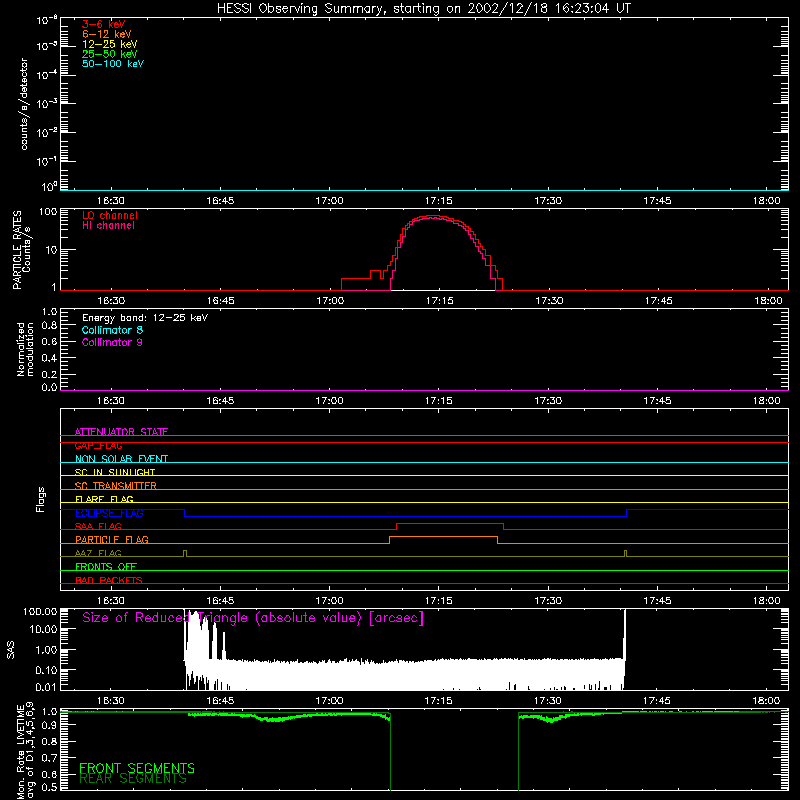This screenshot has height=800, width=800.
Task: Click 18:00 tick label under SAS plot
Action: point(766,701)
